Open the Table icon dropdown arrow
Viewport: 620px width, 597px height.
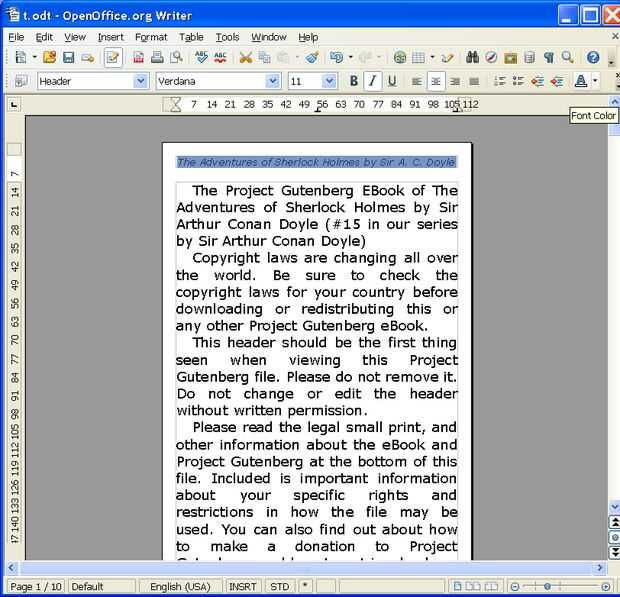point(432,58)
